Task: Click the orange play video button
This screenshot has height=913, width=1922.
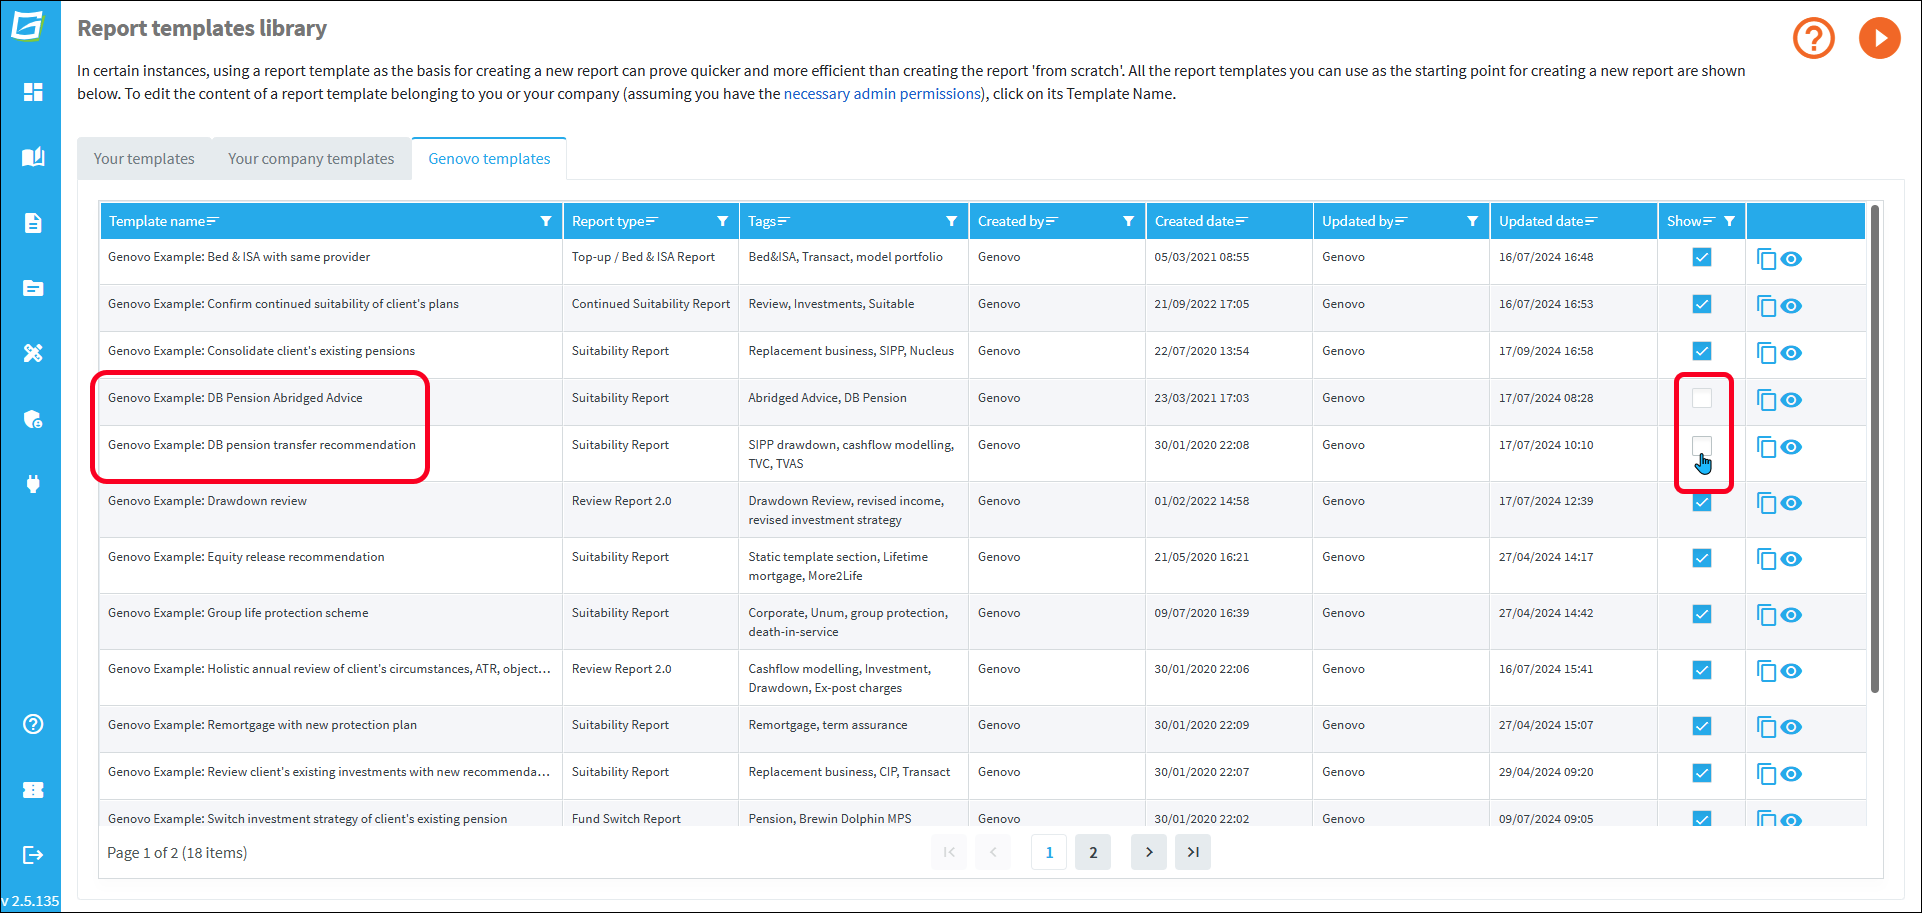Action: pyautogui.click(x=1879, y=39)
